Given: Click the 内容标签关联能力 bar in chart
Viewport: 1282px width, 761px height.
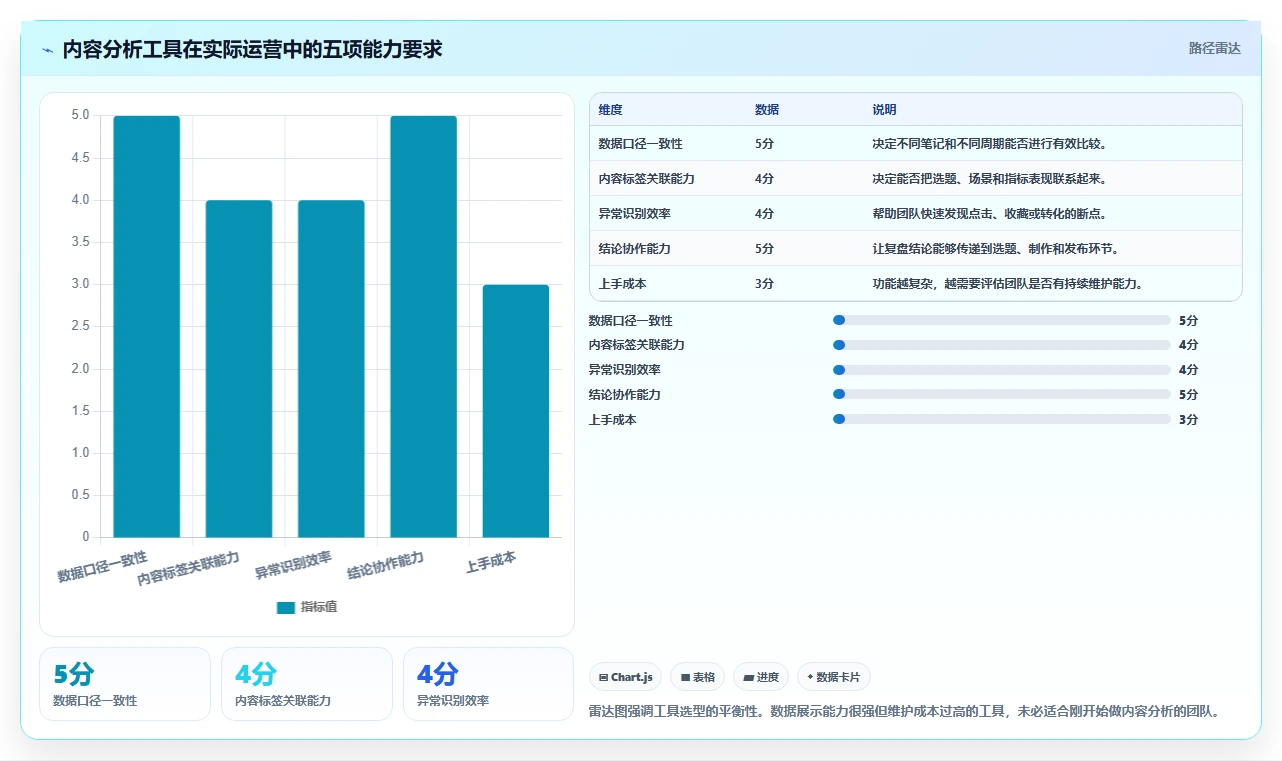Looking at the screenshot, I should pyautogui.click(x=239, y=369).
